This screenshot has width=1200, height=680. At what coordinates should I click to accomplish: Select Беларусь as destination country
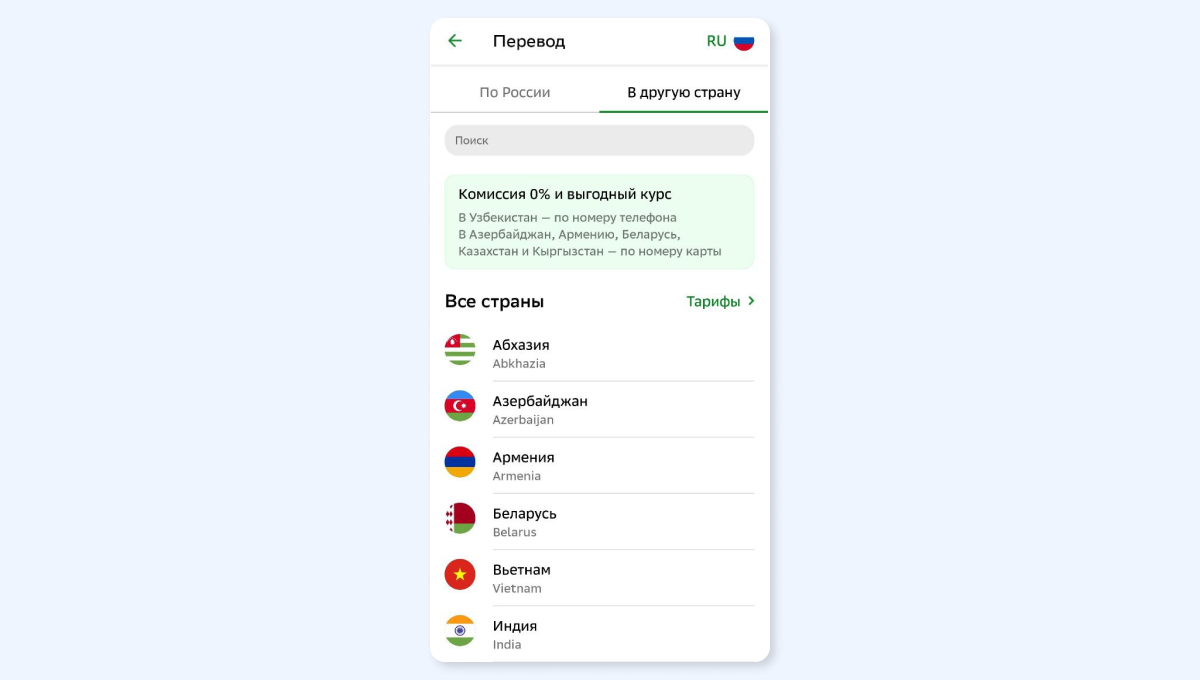[x=599, y=521]
